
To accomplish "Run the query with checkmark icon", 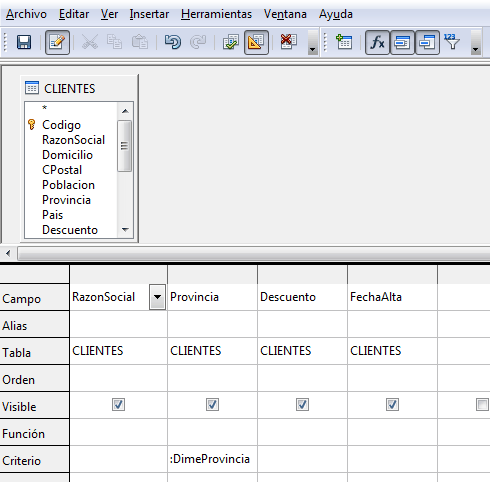I will (231, 42).
